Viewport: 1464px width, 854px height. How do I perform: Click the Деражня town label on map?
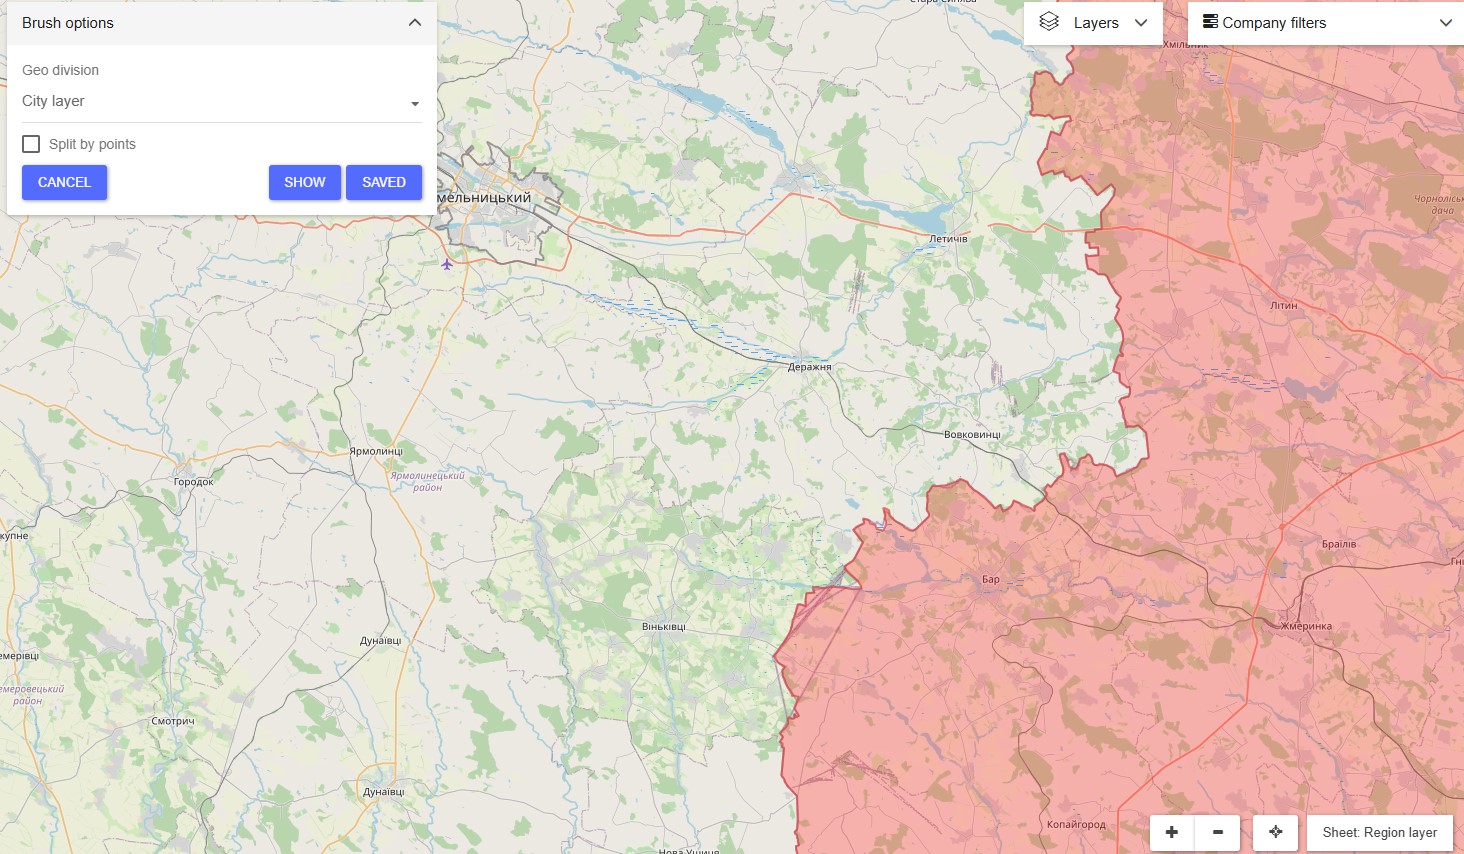(809, 367)
